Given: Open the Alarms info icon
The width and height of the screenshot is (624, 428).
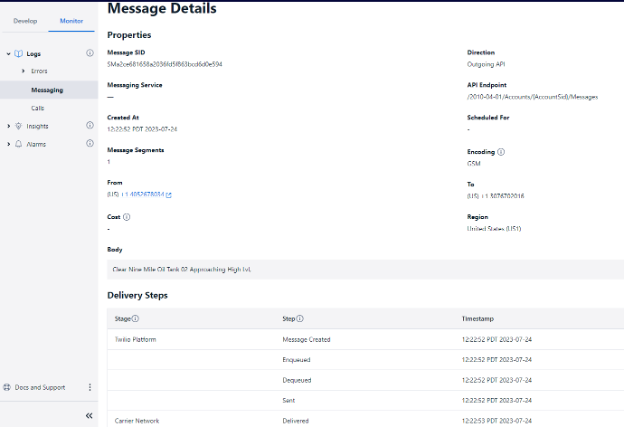Looking at the screenshot, I should pyautogui.click(x=90, y=143).
